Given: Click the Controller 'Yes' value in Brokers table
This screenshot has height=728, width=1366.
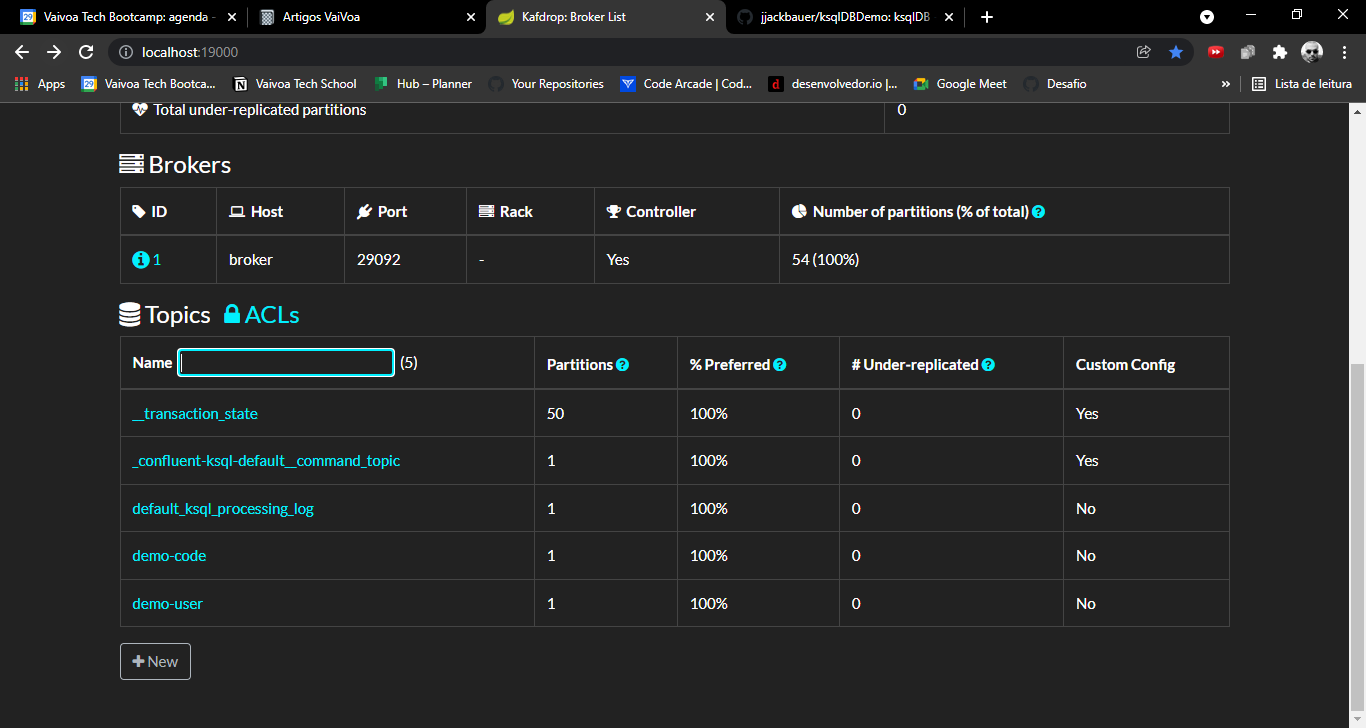Looking at the screenshot, I should coord(618,260).
